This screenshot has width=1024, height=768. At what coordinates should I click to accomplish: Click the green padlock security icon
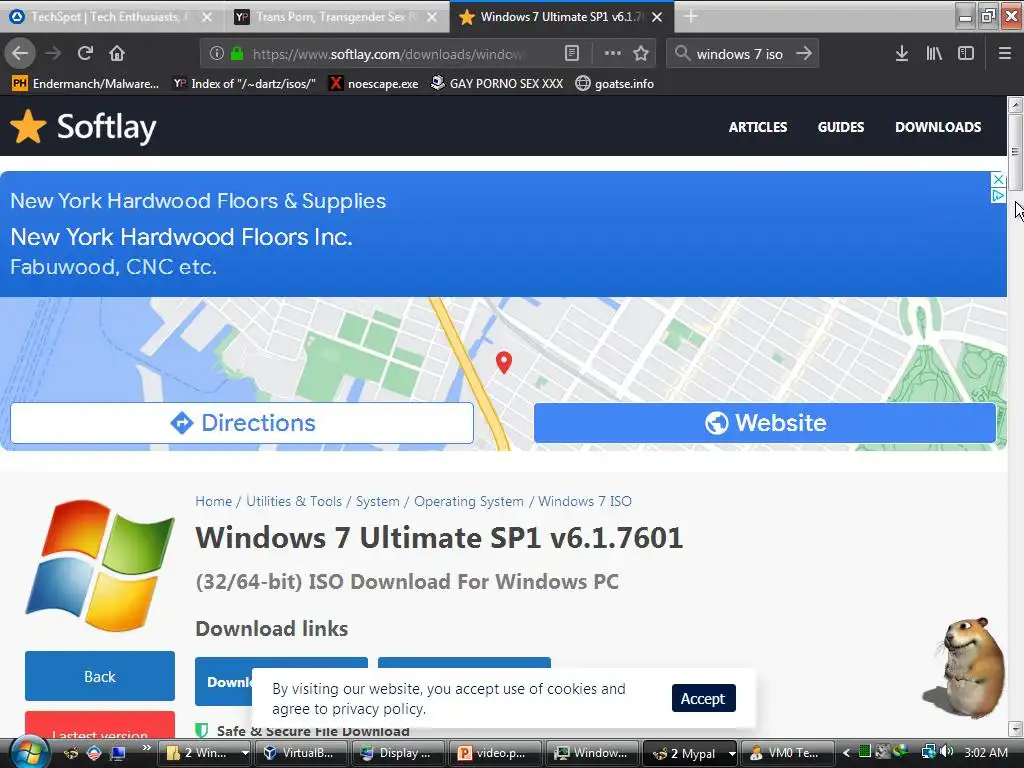237,54
